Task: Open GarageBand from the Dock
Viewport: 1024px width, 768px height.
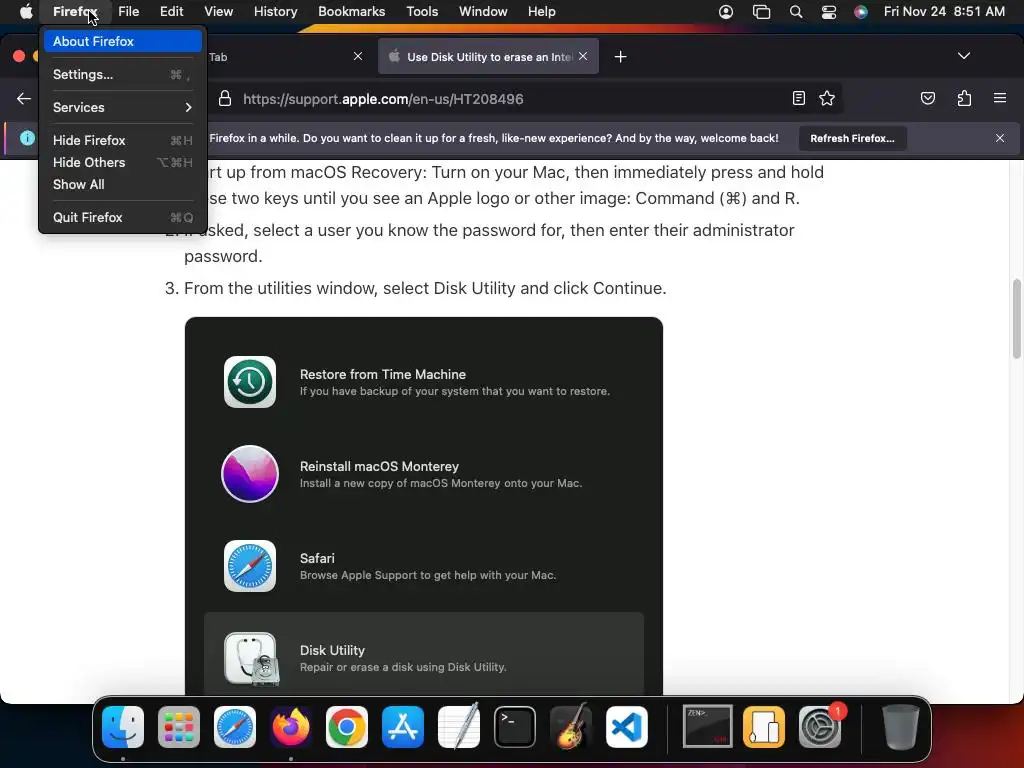Action: (x=571, y=727)
